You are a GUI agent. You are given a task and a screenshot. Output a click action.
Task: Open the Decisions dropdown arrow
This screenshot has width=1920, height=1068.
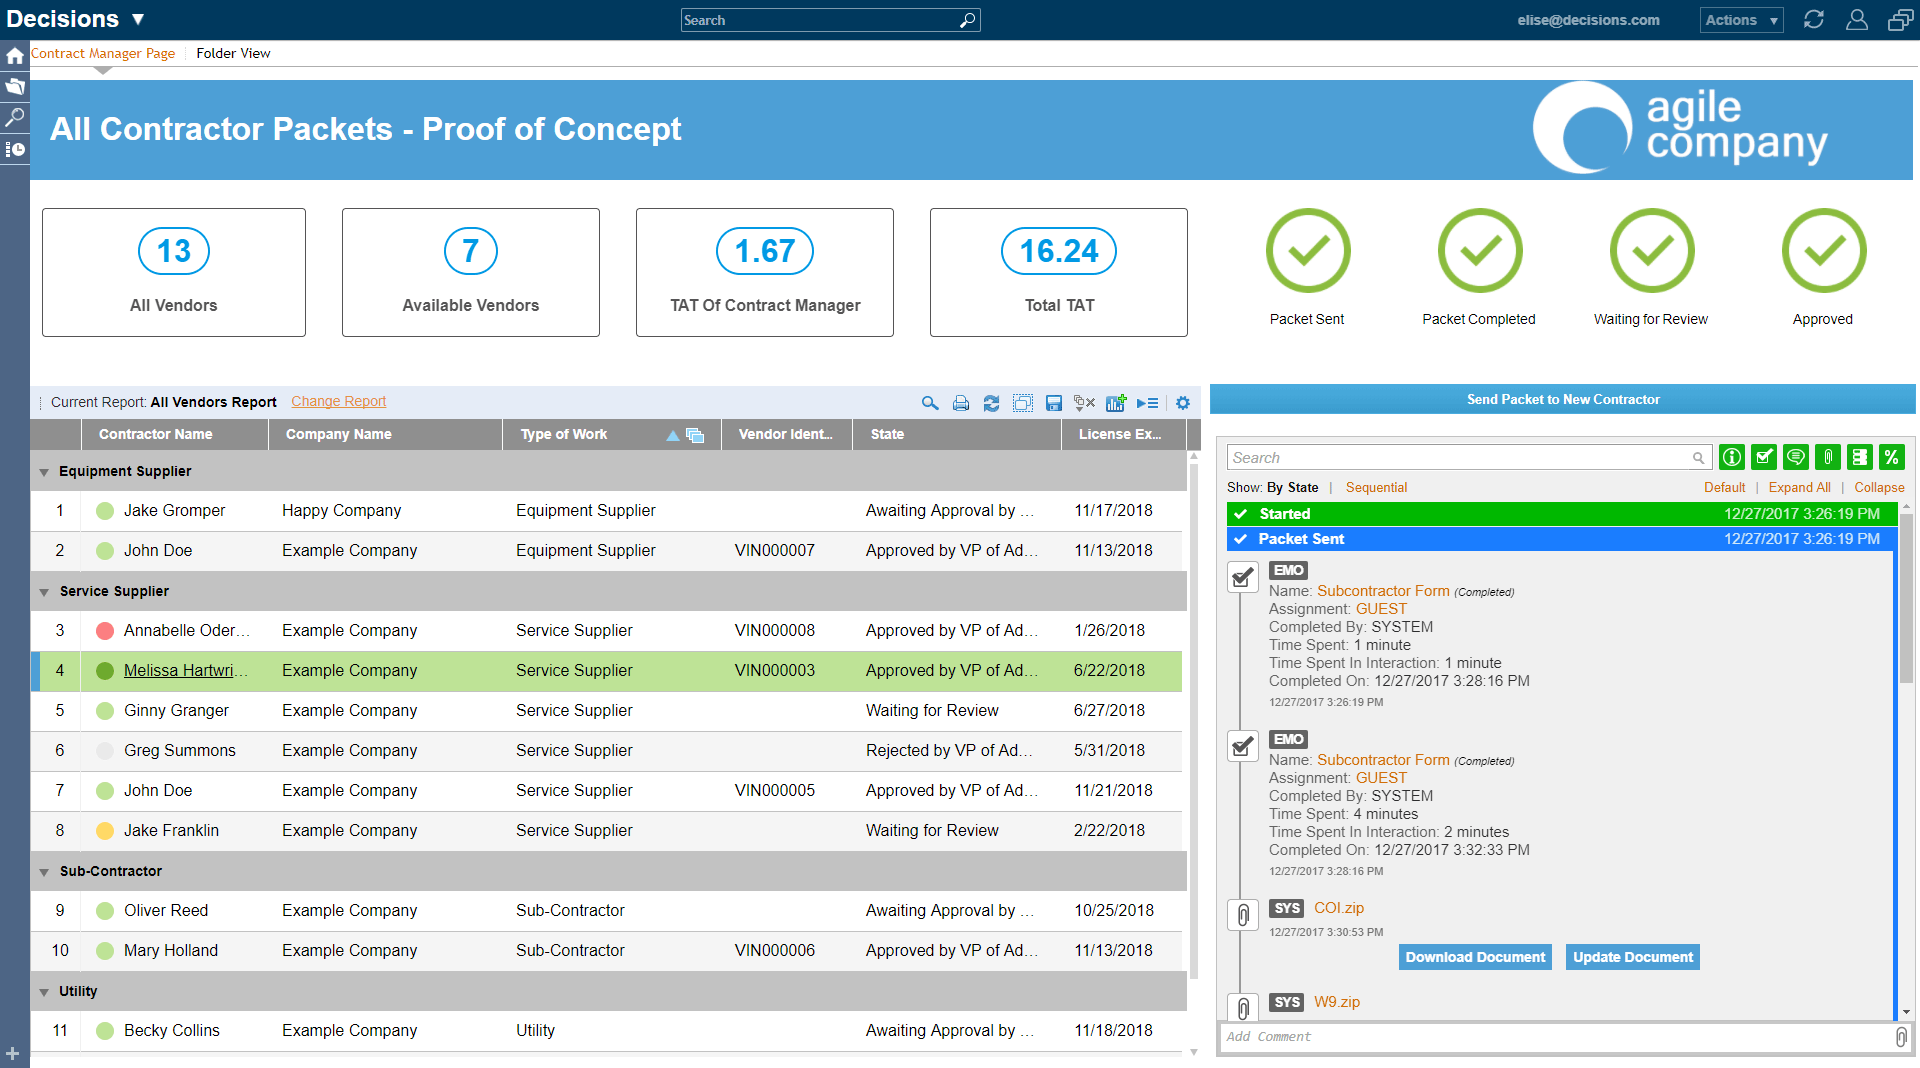(138, 19)
